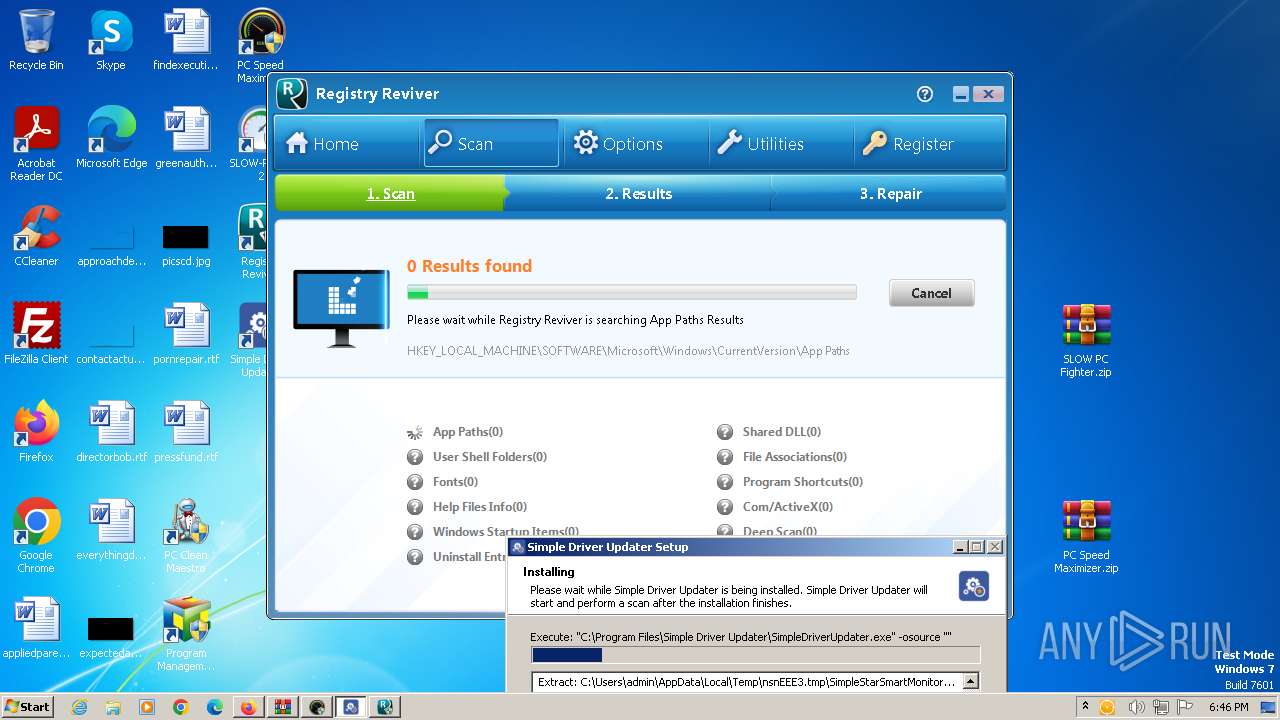This screenshot has height=720, width=1280.
Task: Cancel the registry scan
Action: click(931, 293)
